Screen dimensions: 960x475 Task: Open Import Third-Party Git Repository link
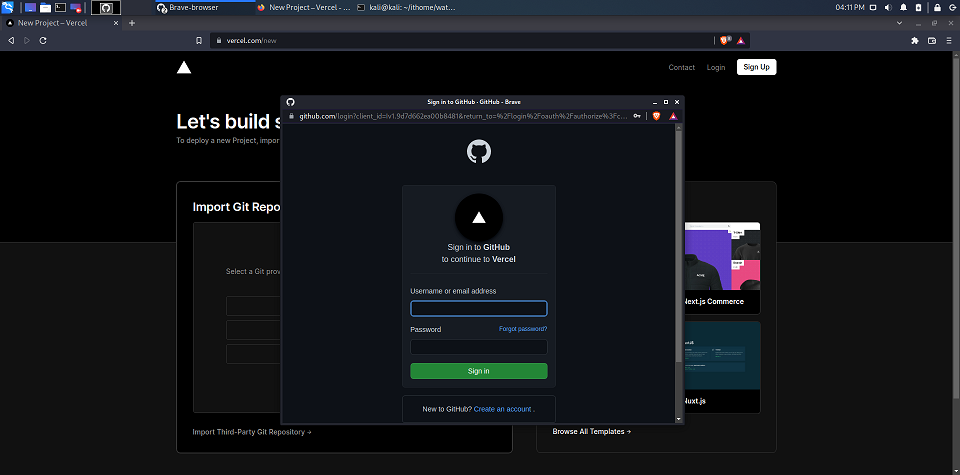[x=252, y=432]
